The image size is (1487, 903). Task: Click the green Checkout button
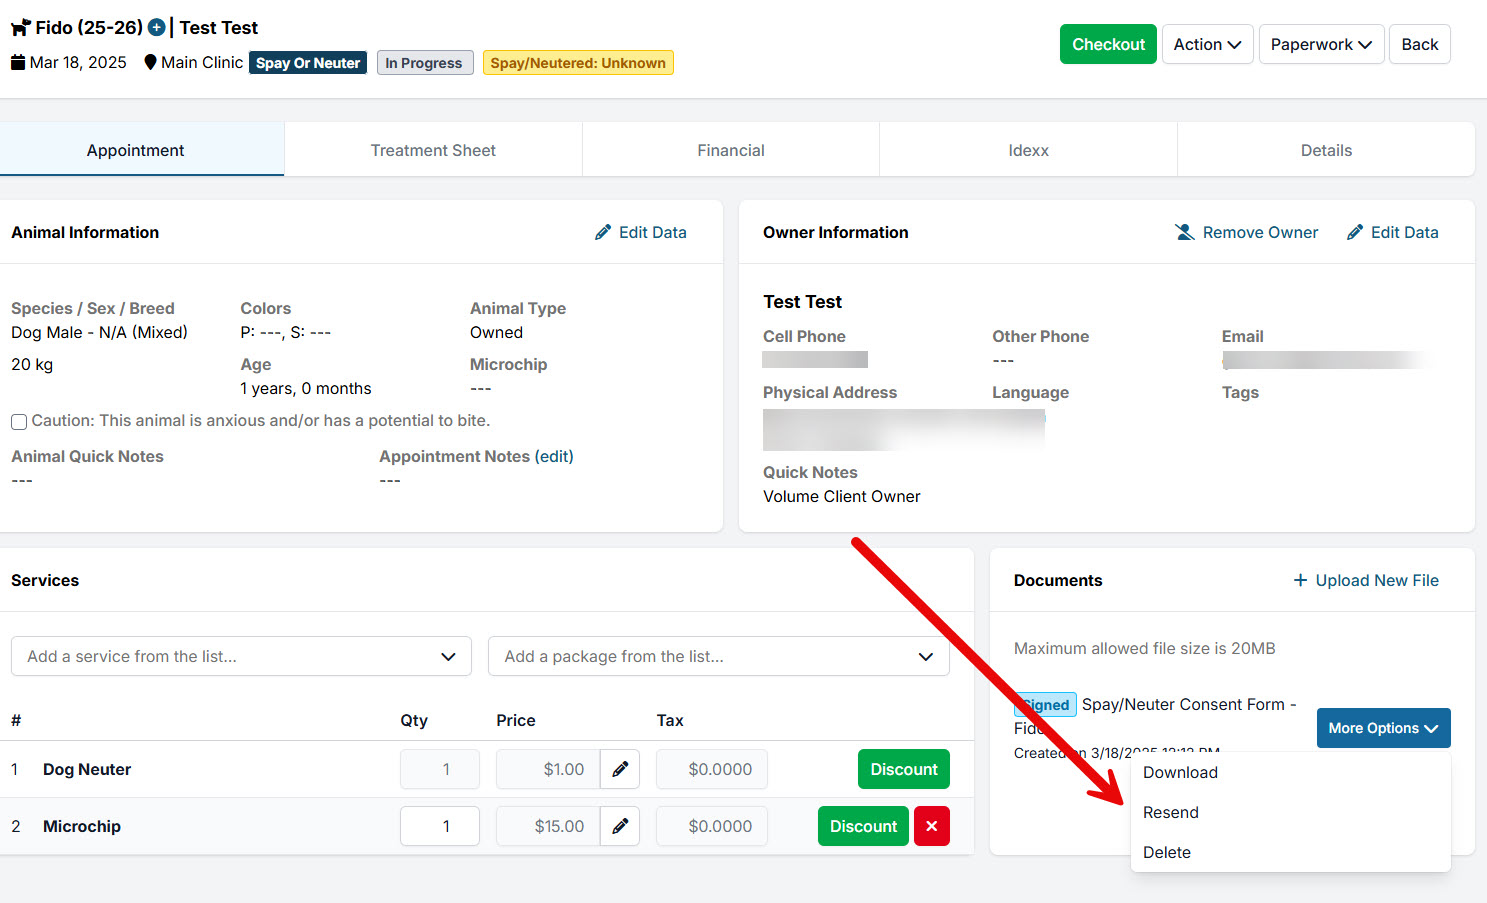tap(1108, 44)
